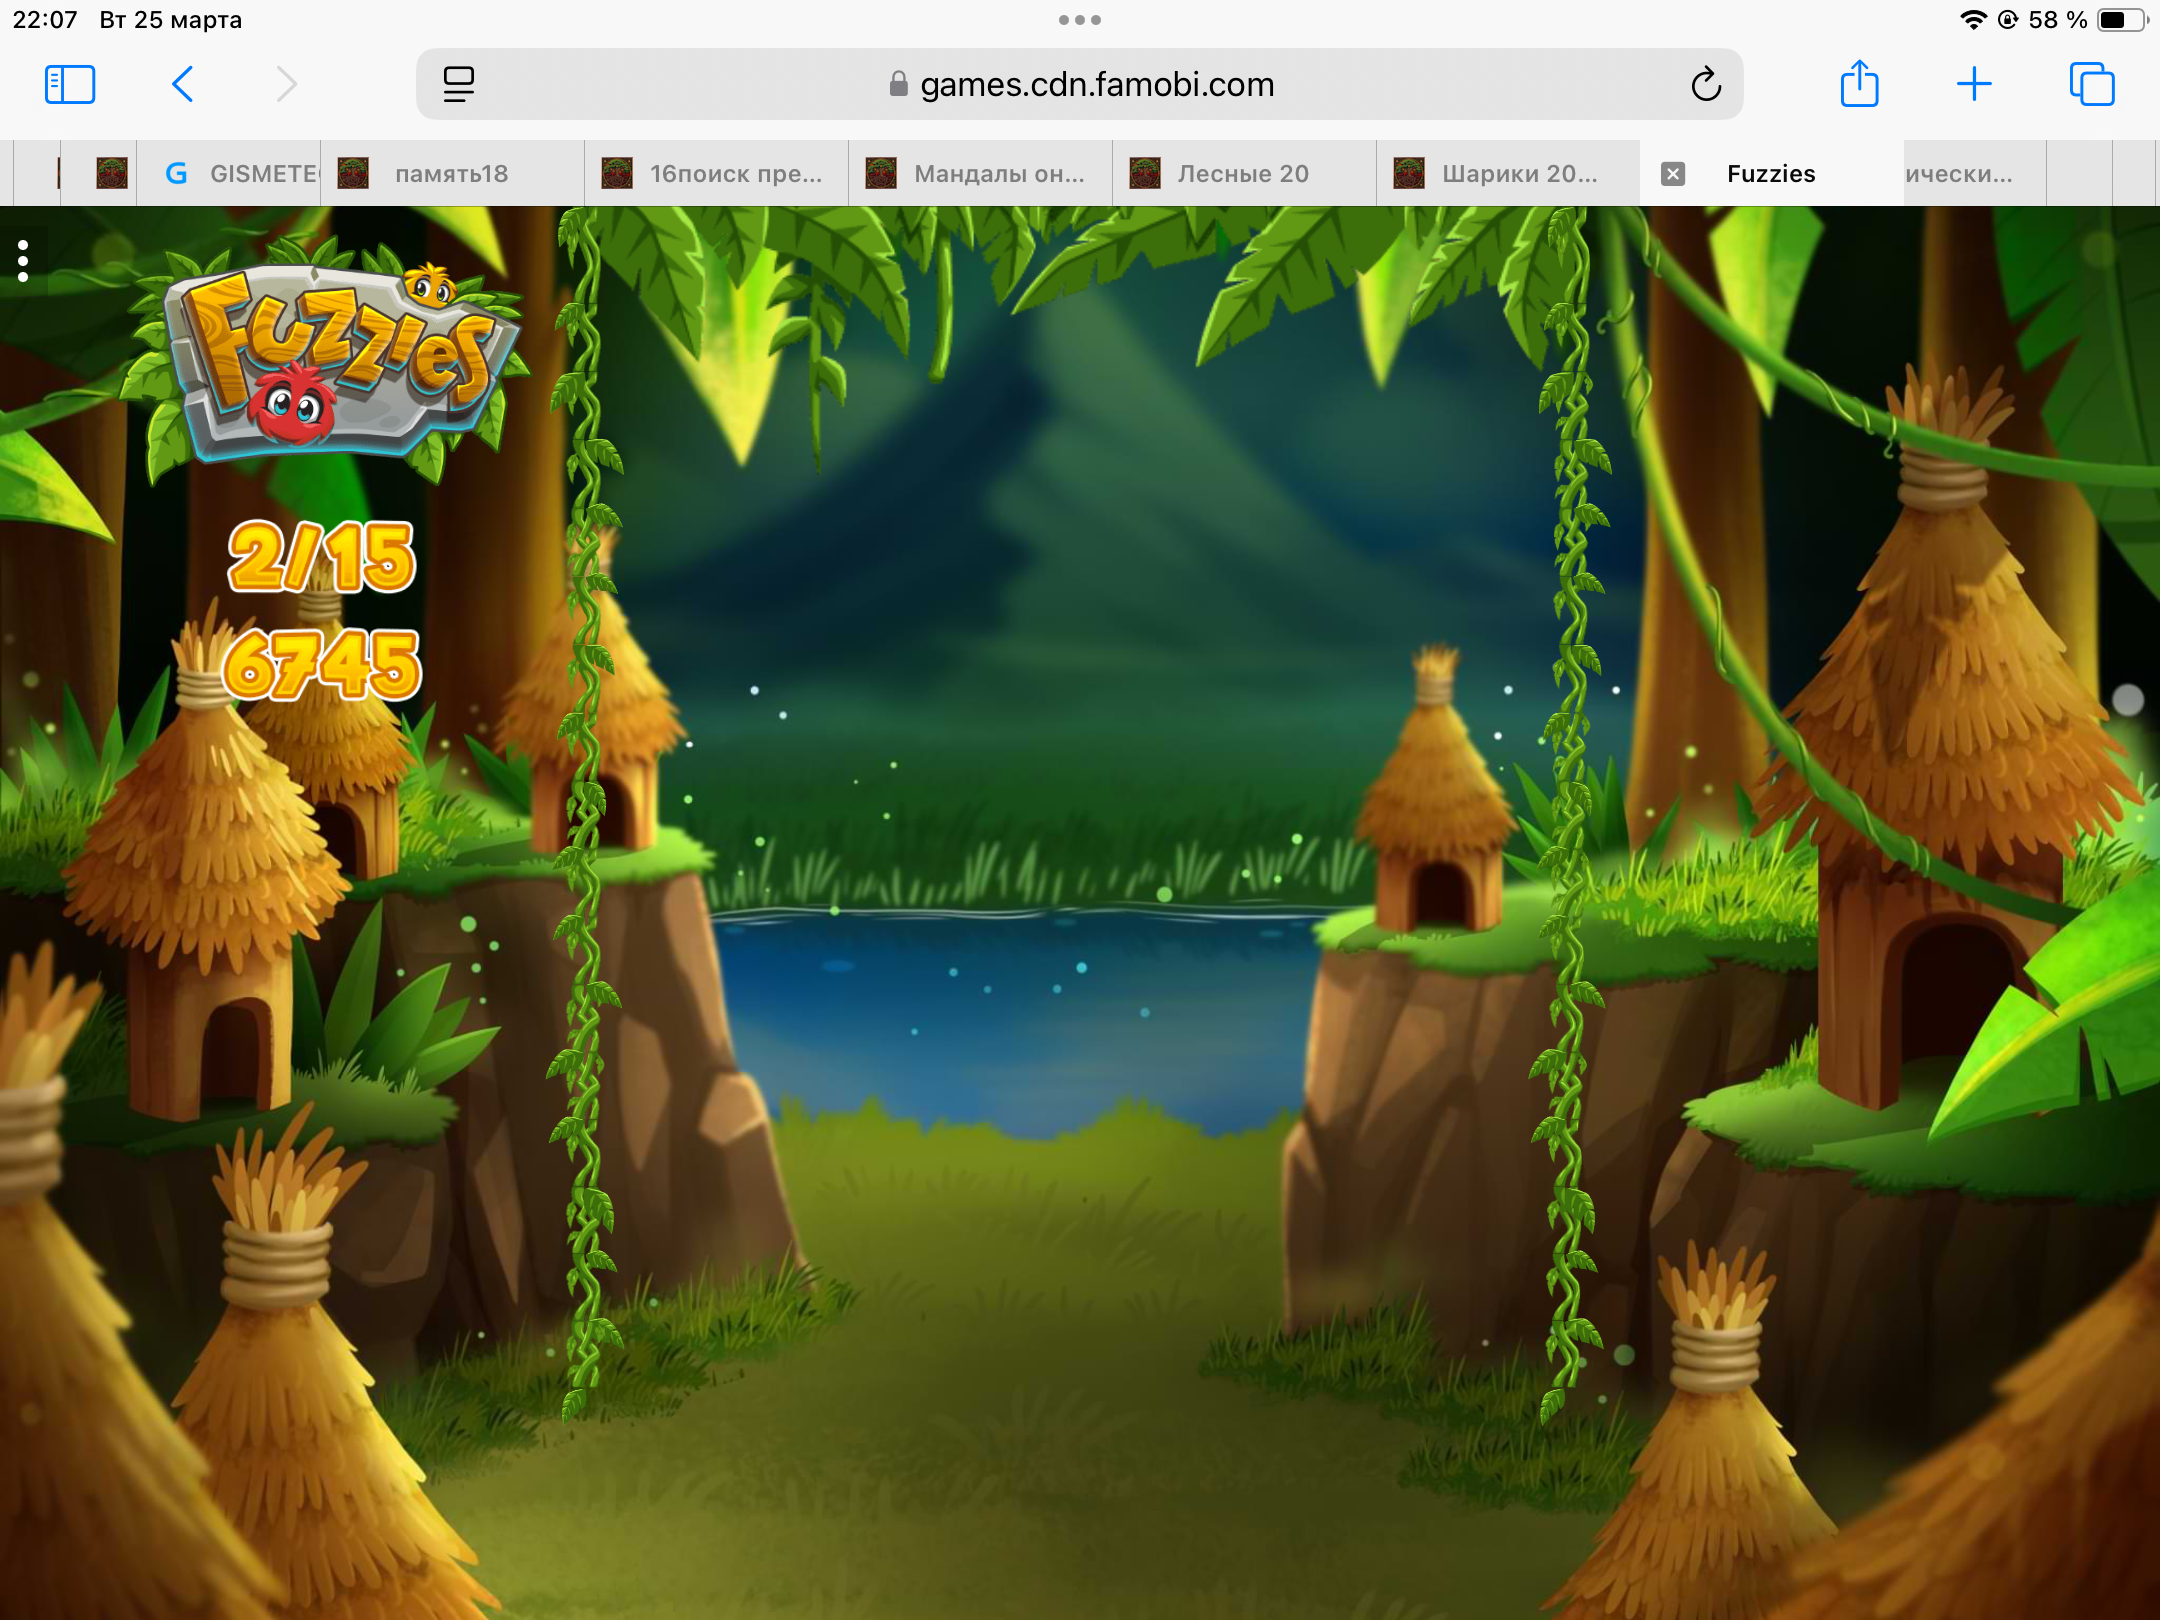The height and width of the screenshot is (1620, 2160).
Task: Open the Share sheet
Action: (1860, 82)
